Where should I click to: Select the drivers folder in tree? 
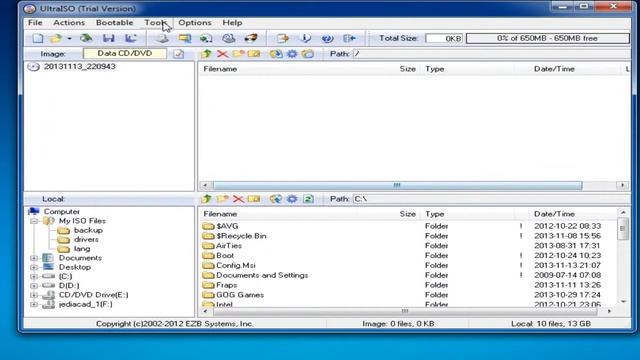point(86,240)
